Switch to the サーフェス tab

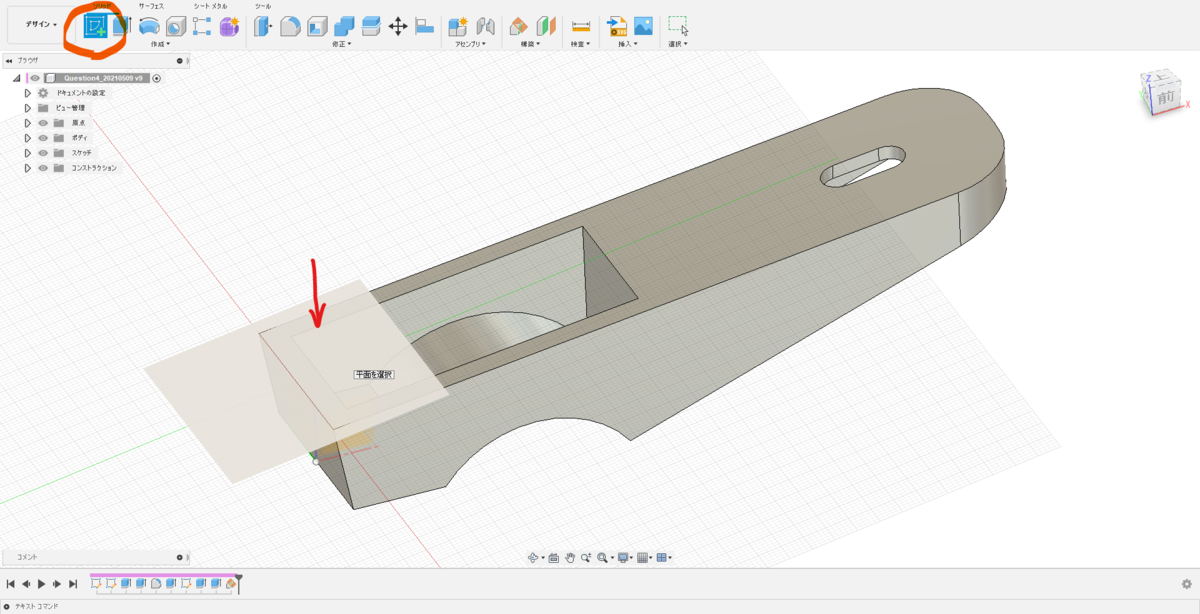151,6
